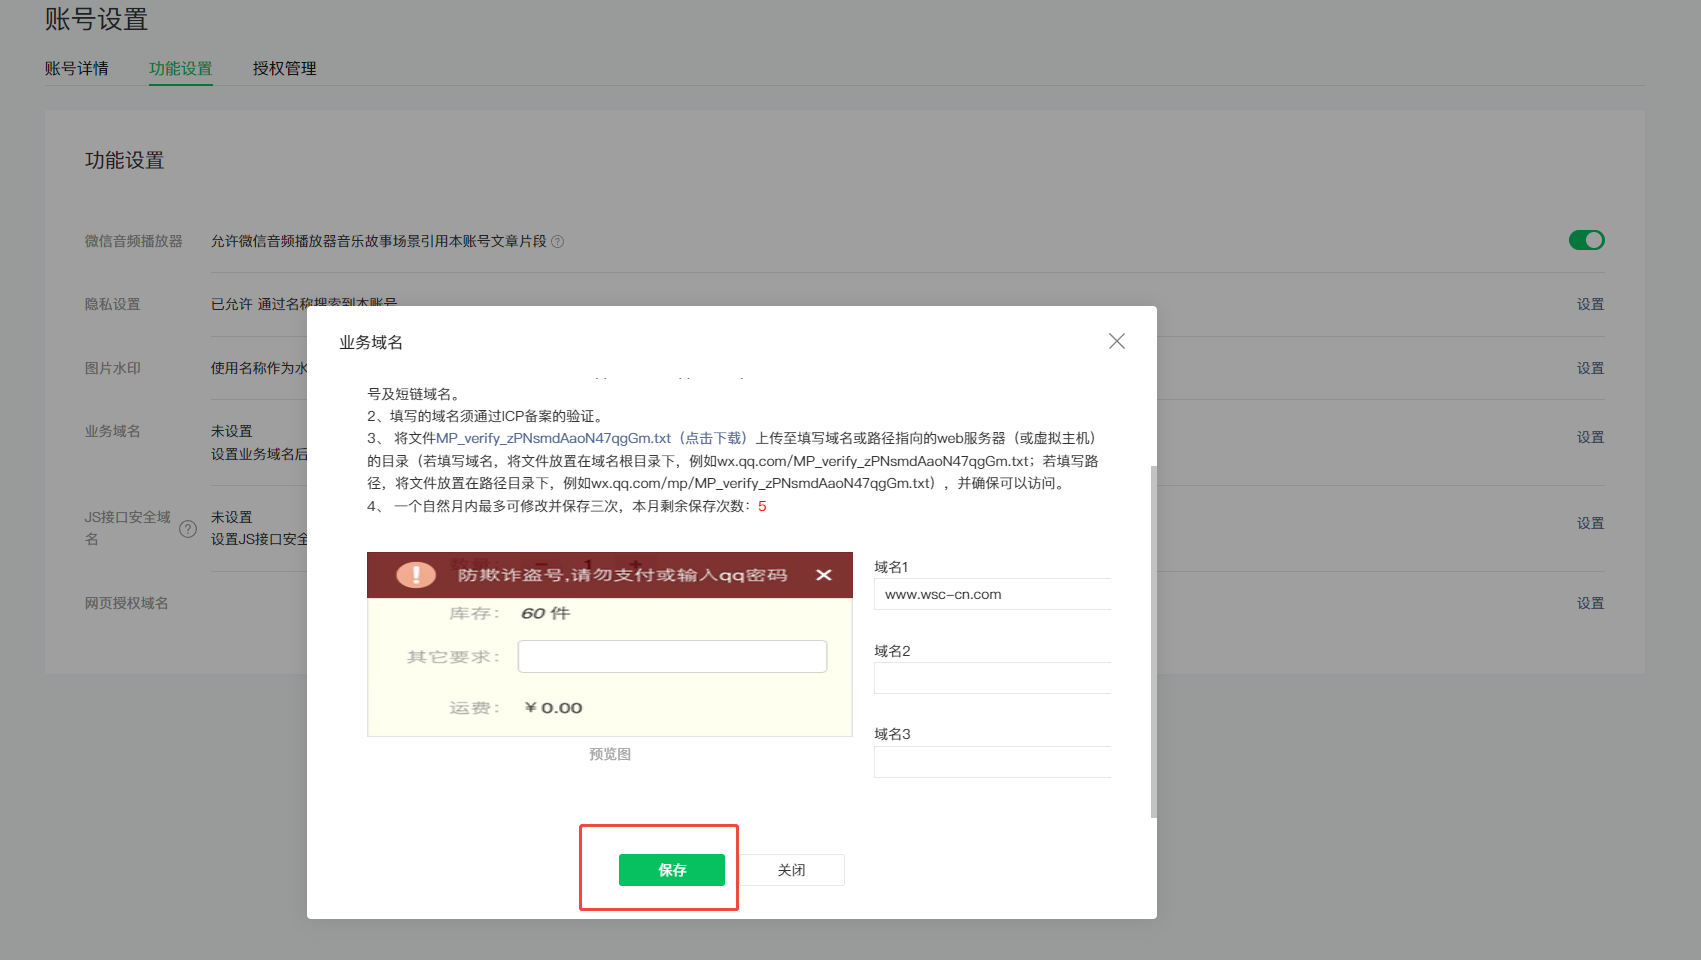Toggle the 微信音频播放器 switch off

[x=1586, y=240]
